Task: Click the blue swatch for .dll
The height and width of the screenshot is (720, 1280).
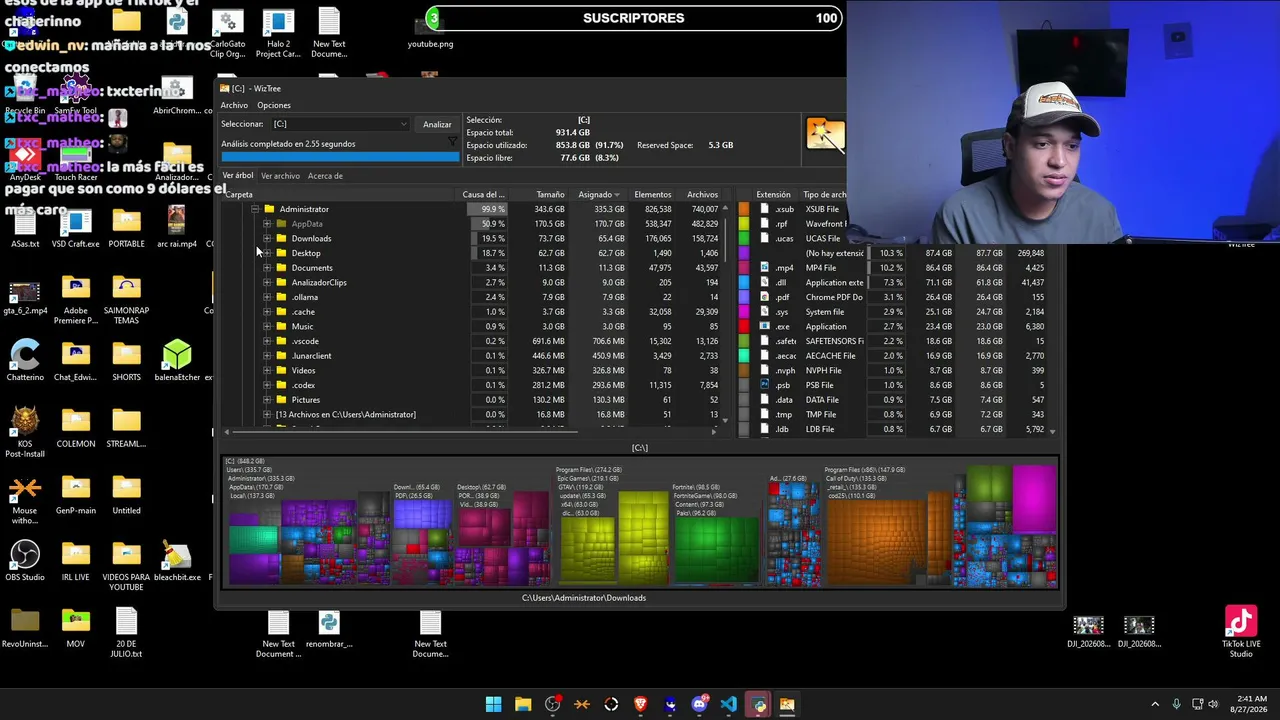Action: (x=744, y=282)
